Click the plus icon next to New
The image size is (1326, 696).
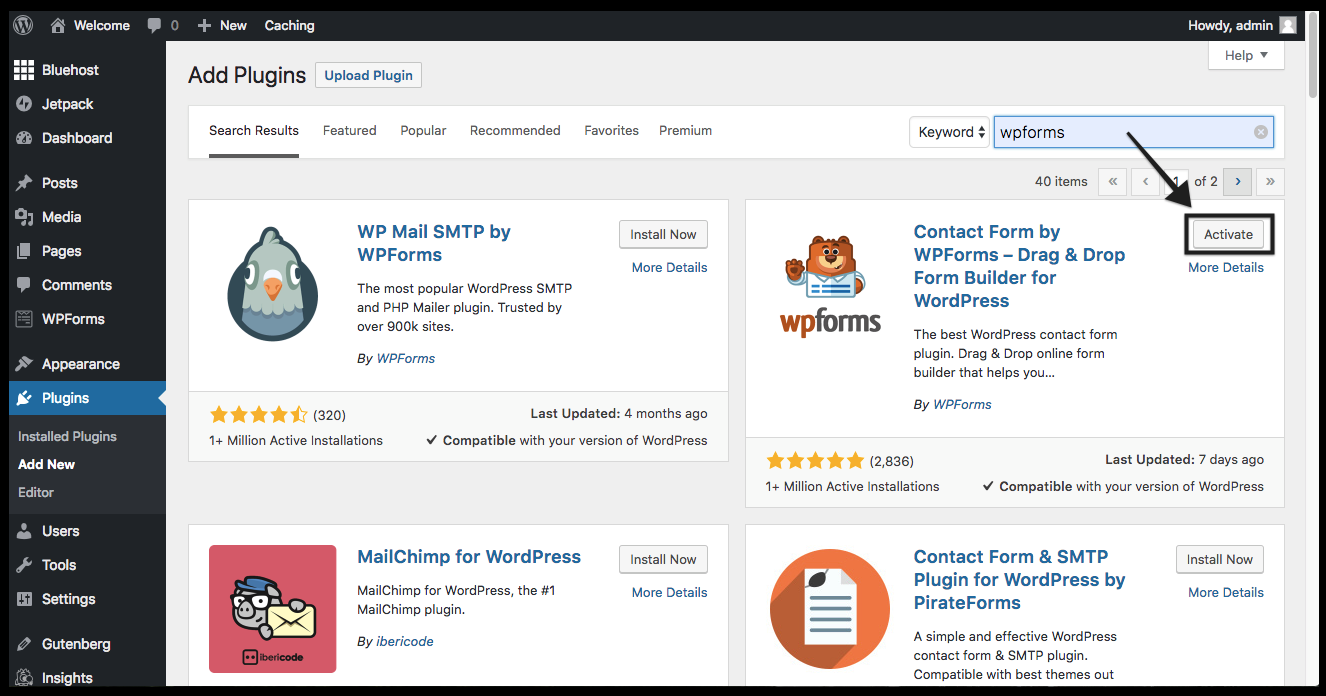tap(205, 26)
